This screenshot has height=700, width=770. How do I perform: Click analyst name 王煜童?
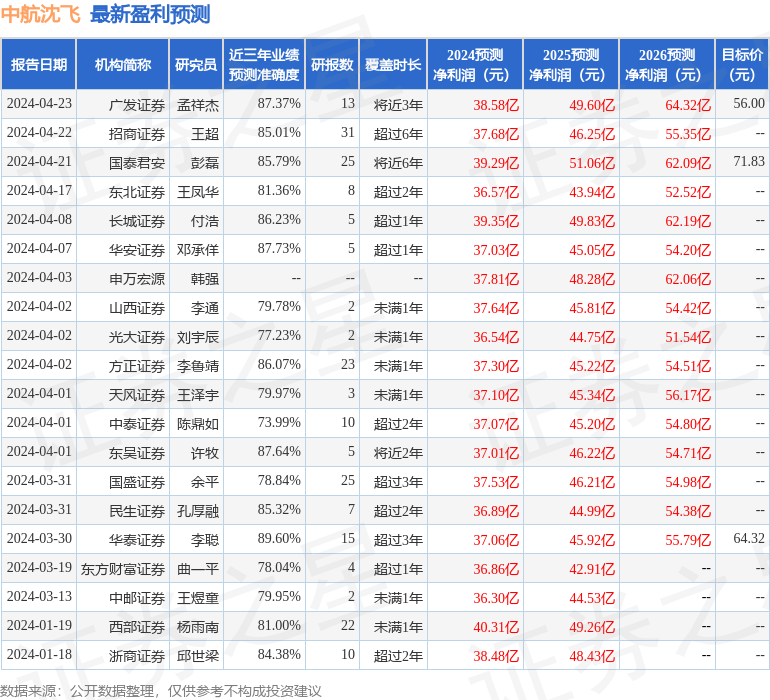[198, 598]
